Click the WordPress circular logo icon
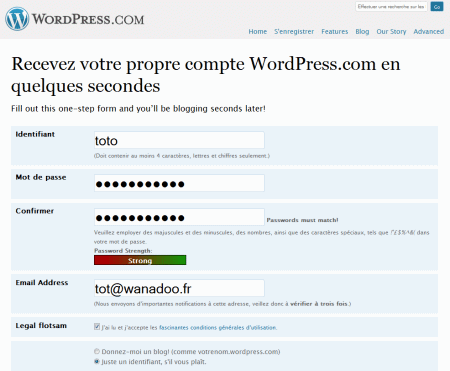 click(17, 19)
